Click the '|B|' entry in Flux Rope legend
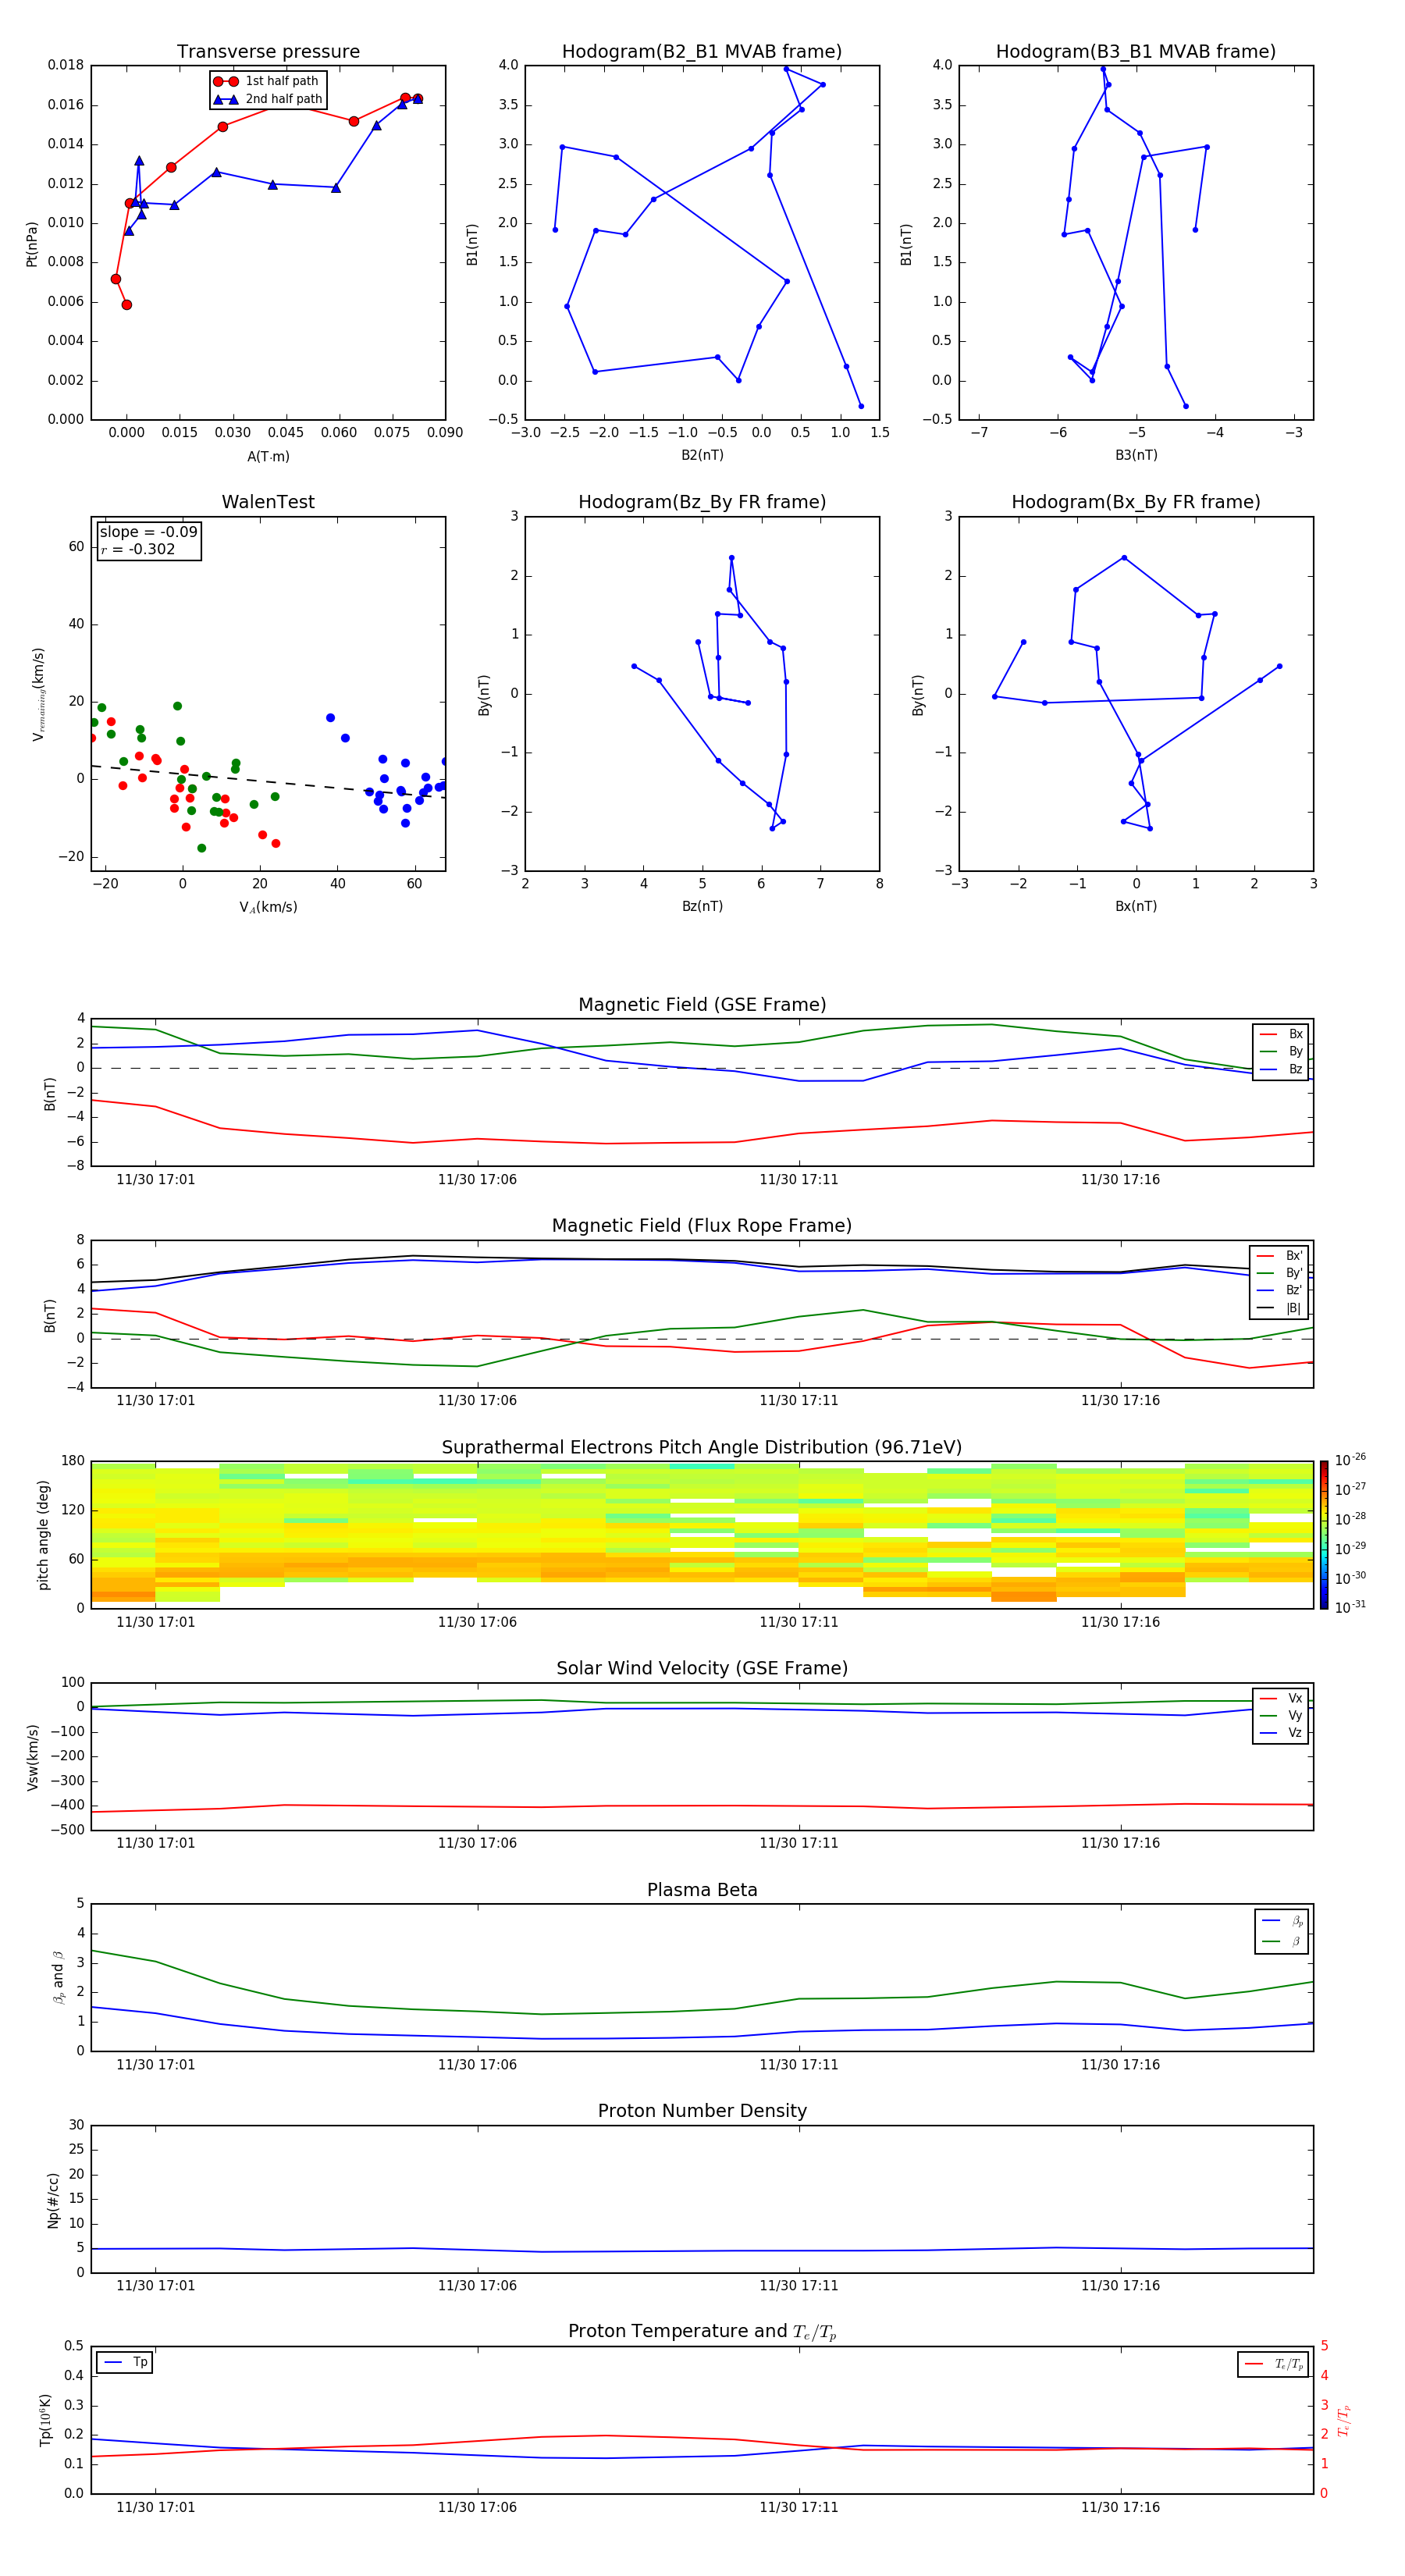1405x2576 pixels. pyautogui.click(x=1280, y=1308)
